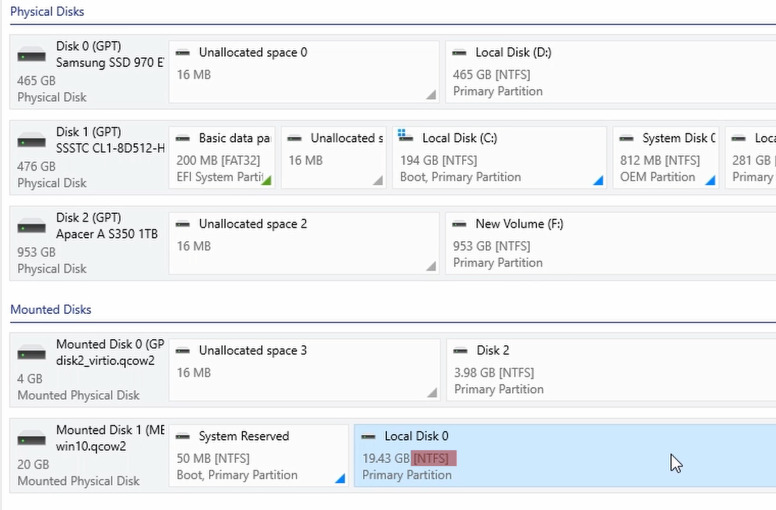The width and height of the screenshot is (776, 510).
Task: Click the 4 GB size under disk2_virtio.qcow2
Action: pyautogui.click(x=30, y=379)
